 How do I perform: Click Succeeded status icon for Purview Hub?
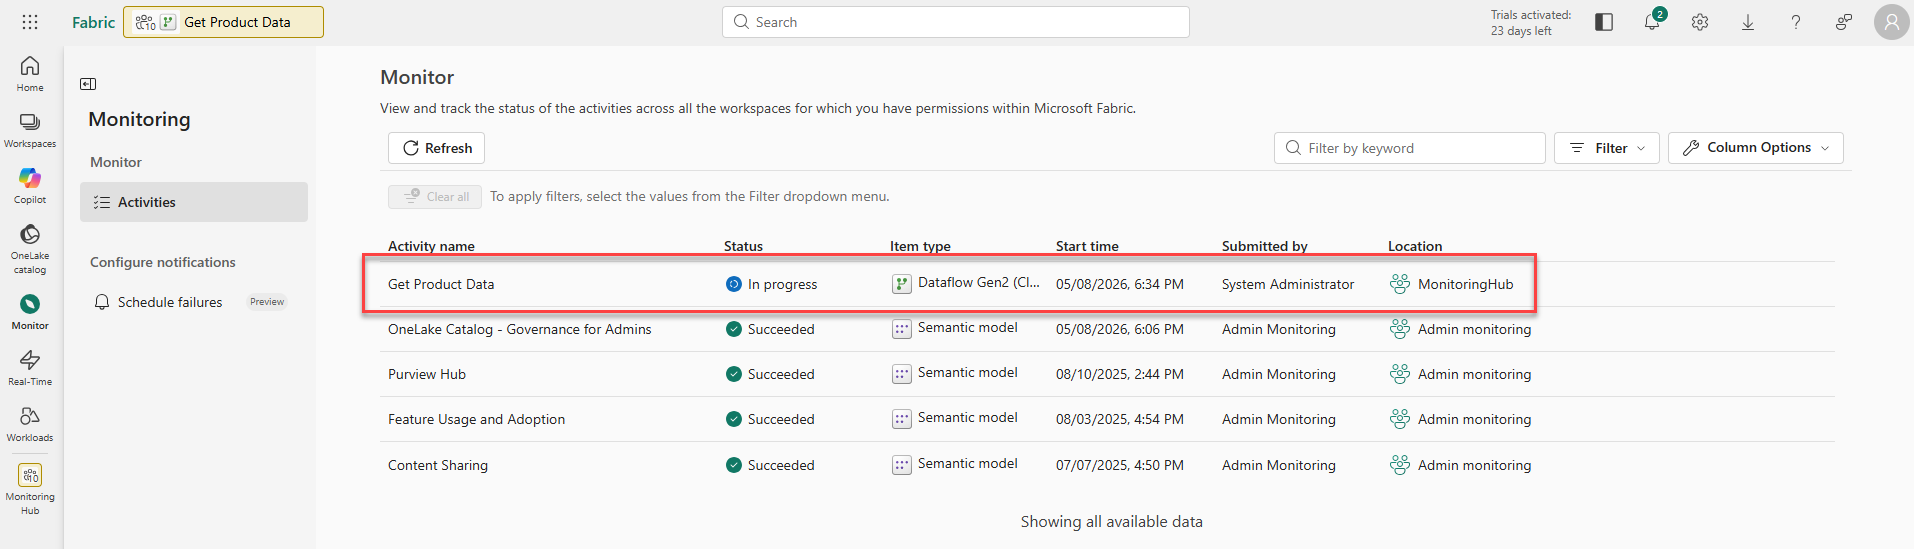734,374
